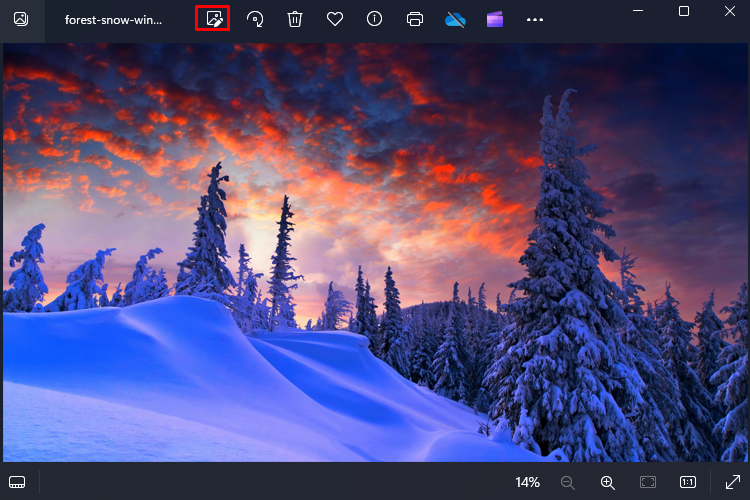
Task: Maximize the Photos window
Action: (684, 11)
